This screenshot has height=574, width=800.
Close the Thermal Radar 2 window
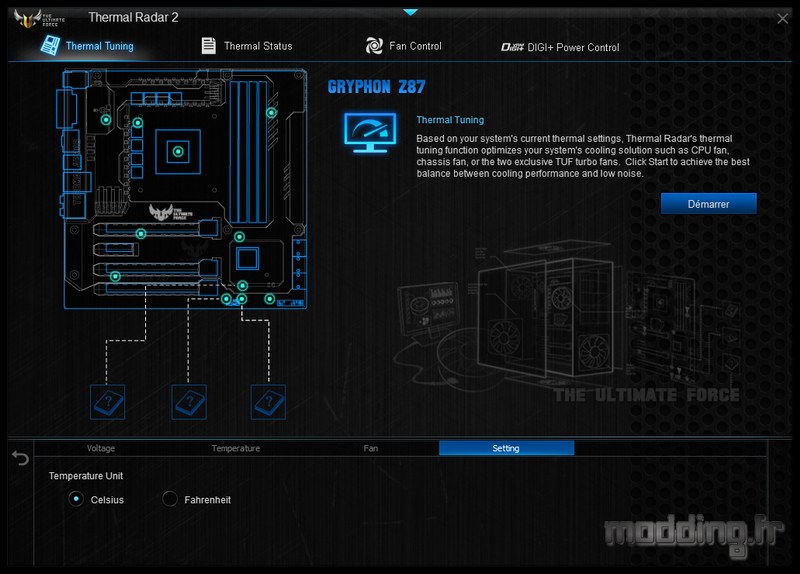pos(782,19)
